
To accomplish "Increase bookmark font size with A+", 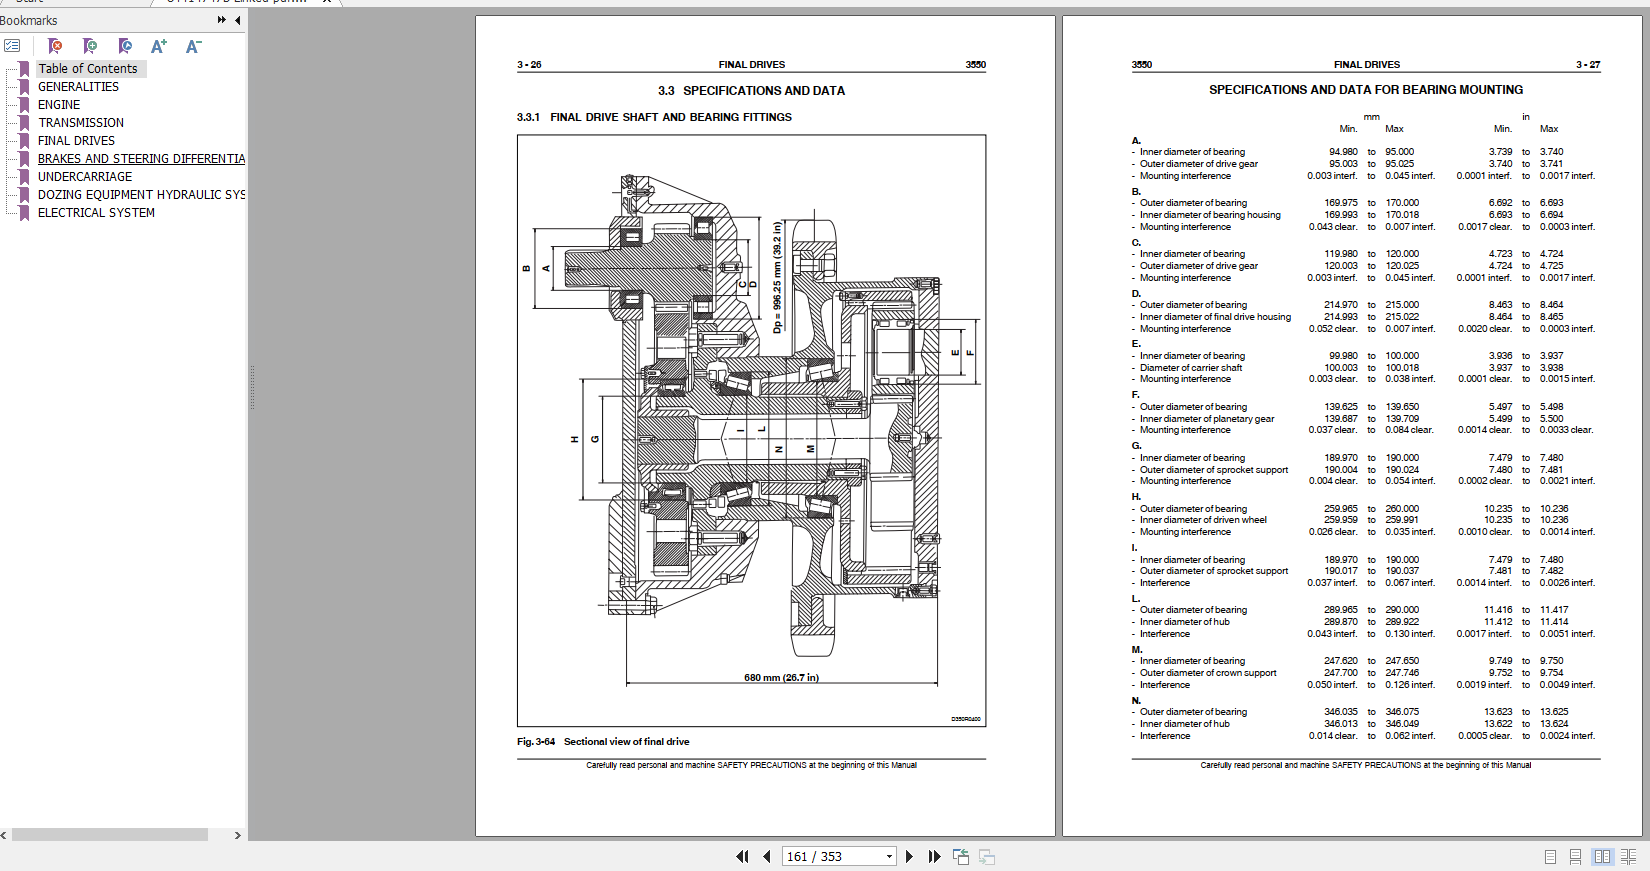I will pyautogui.click(x=159, y=46).
